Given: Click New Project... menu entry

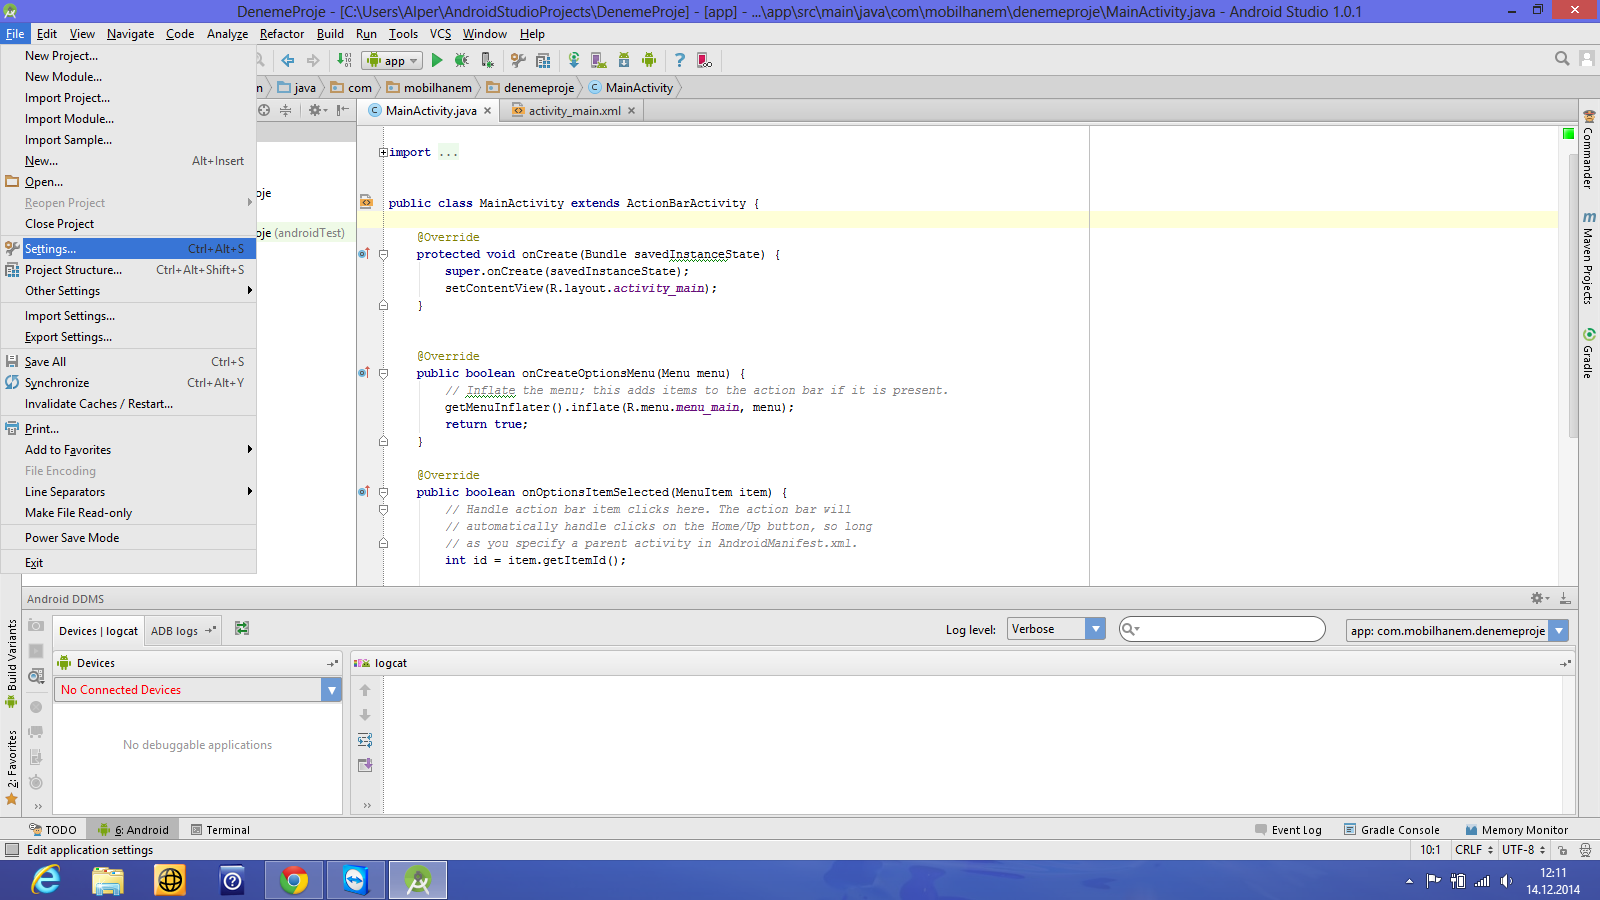Looking at the screenshot, I should 128,56.
